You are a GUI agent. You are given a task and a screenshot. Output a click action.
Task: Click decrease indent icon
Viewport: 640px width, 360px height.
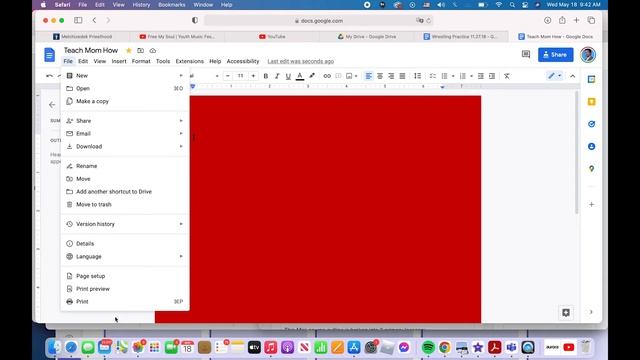pyautogui.click(x=481, y=76)
